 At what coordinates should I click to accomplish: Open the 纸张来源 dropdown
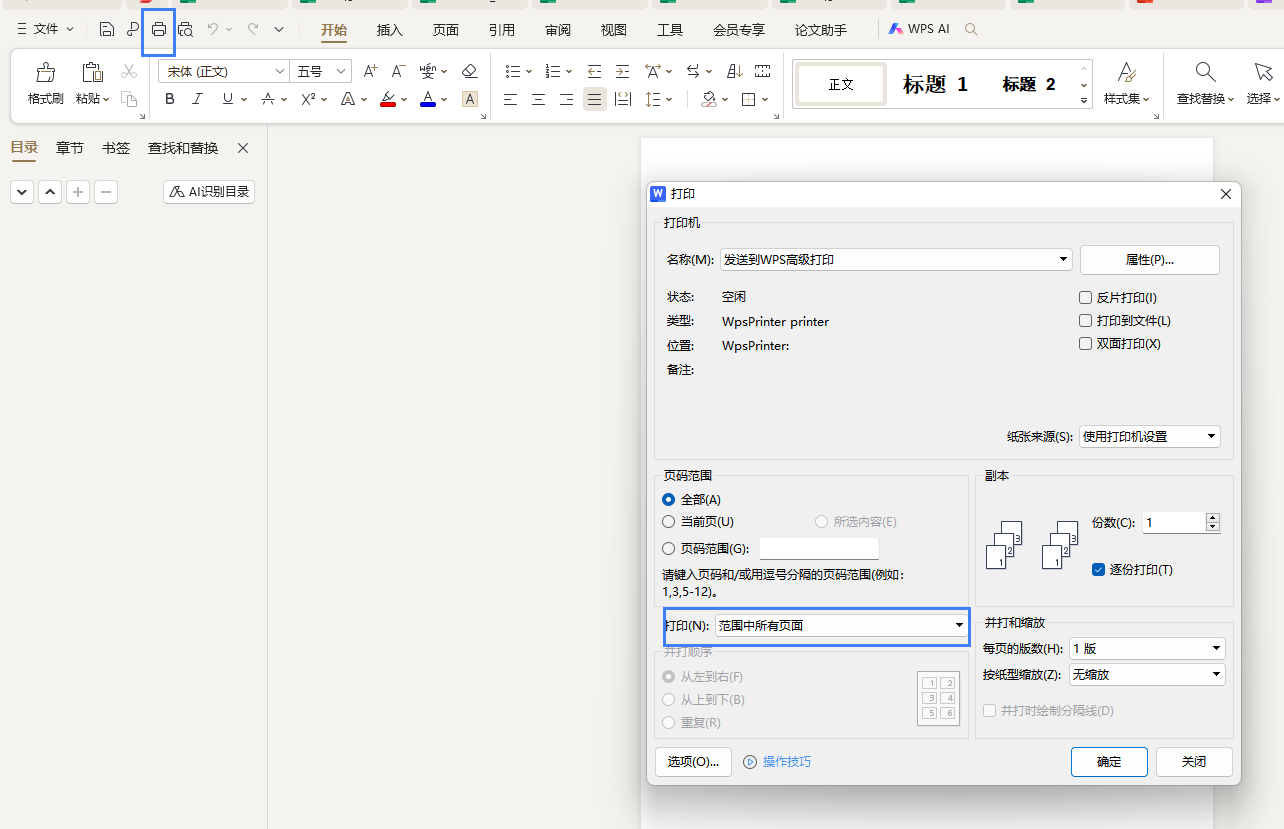pyautogui.click(x=1150, y=436)
